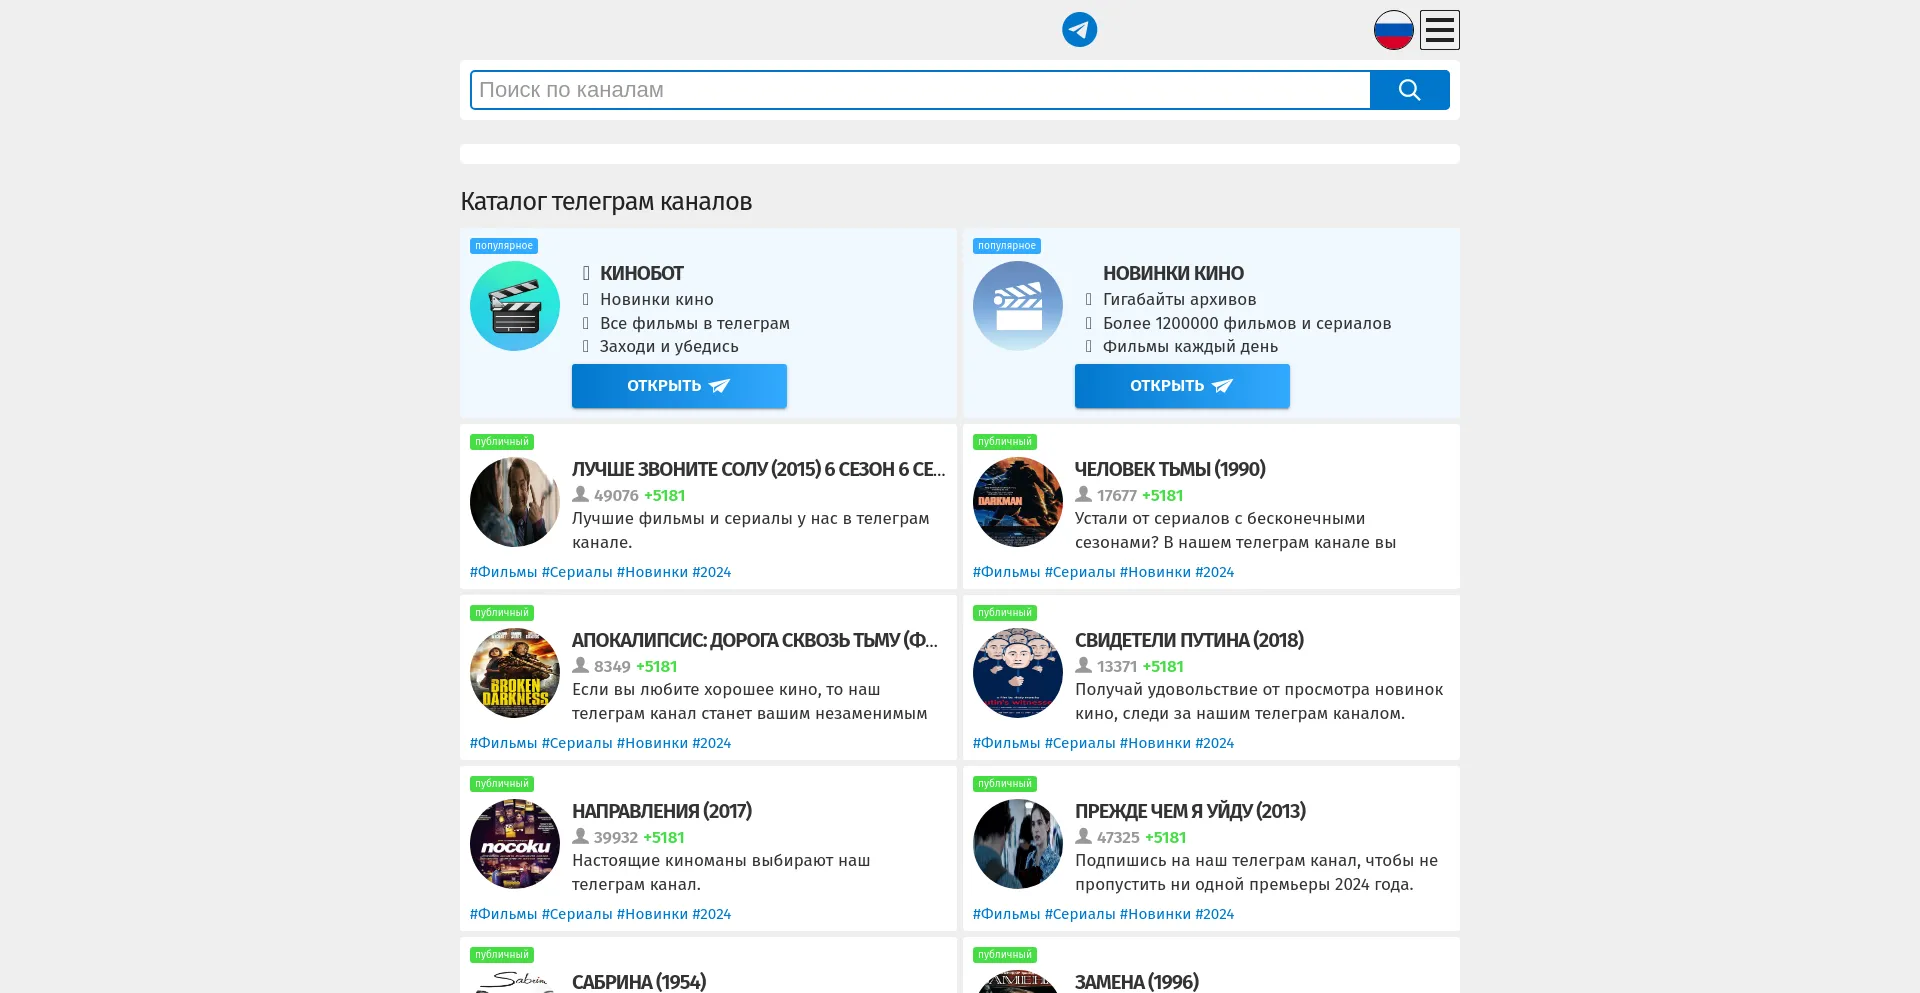Click the Darkman poster avatar
The width and height of the screenshot is (1920, 993).
[x=1018, y=502]
